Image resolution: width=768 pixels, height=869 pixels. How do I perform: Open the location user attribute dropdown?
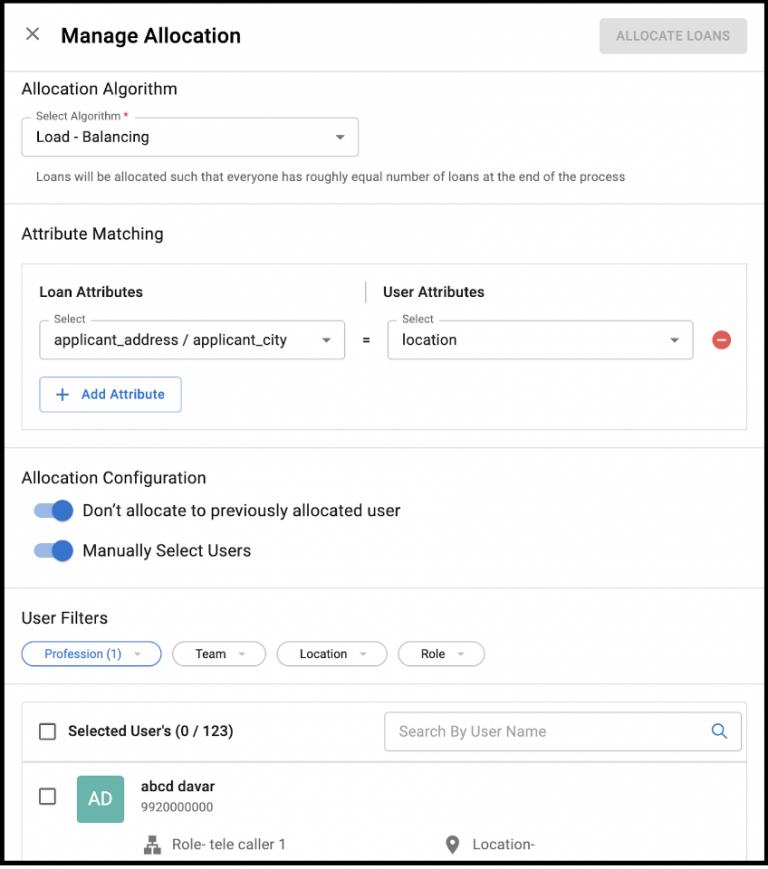click(x=540, y=340)
